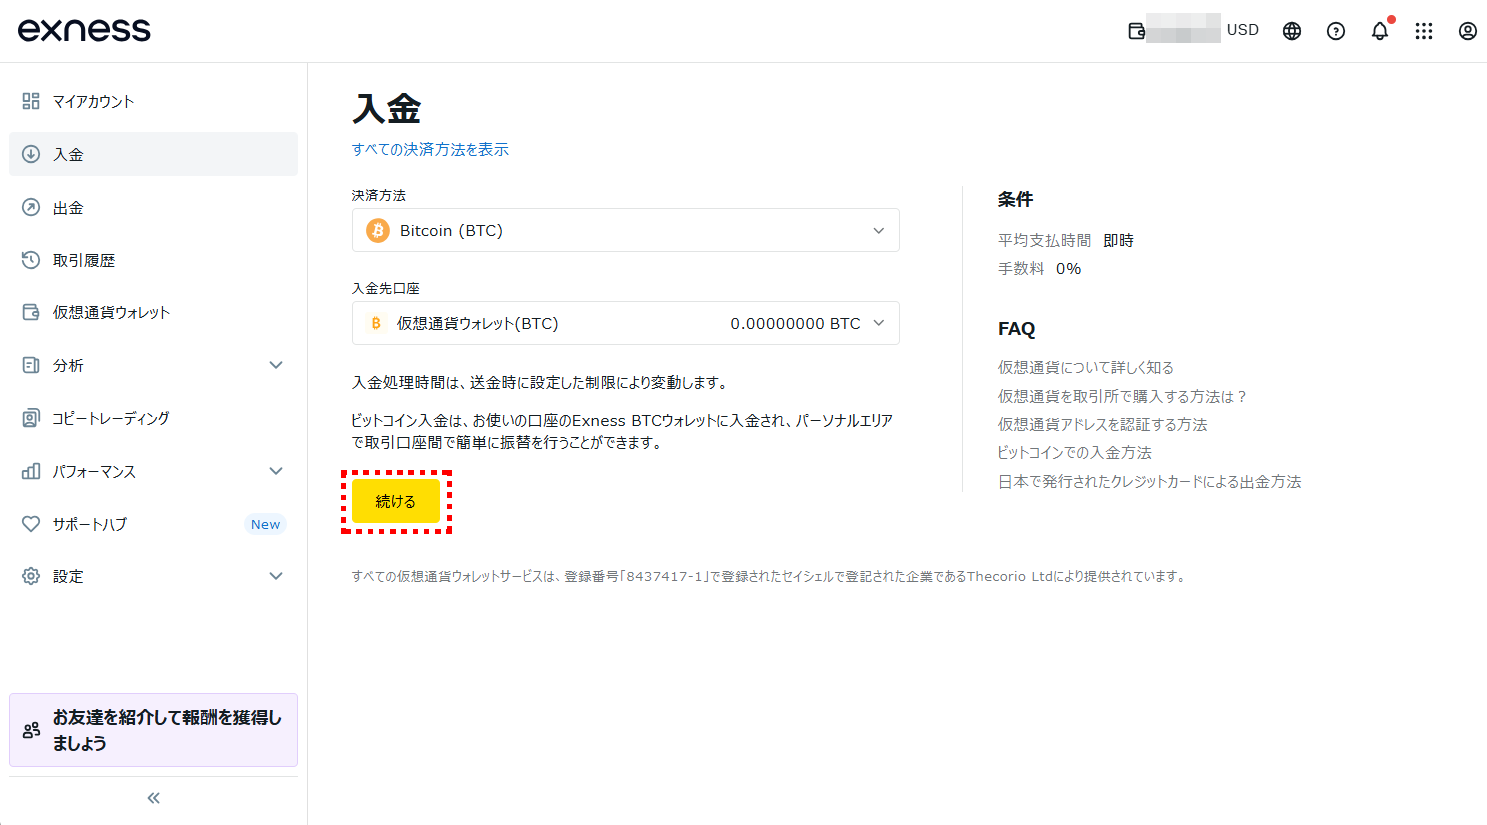This screenshot has height=825, width=1487.
Task: Open FAQ 仮想通貨アドレスを認証する方法
Action: (x=1103, y=424)
